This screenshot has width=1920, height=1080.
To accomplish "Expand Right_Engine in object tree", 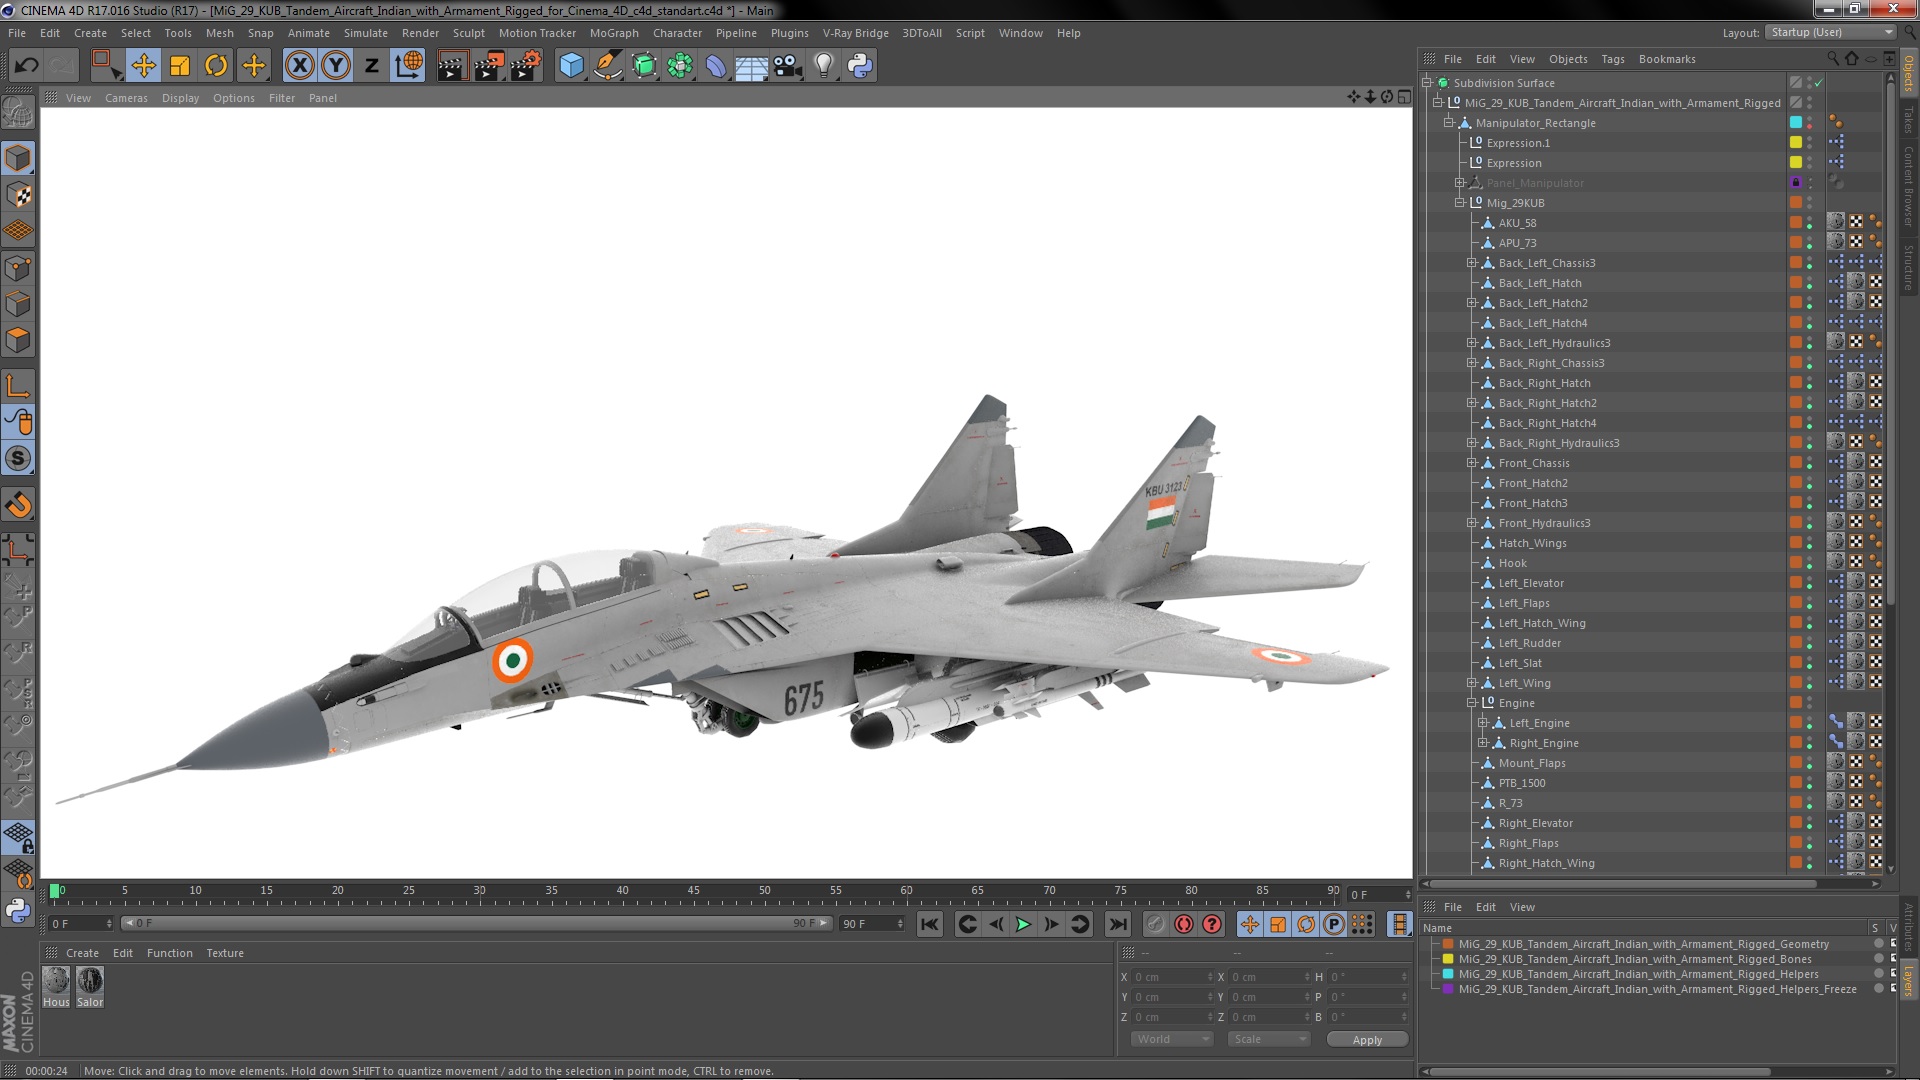I will [1482, 743].
